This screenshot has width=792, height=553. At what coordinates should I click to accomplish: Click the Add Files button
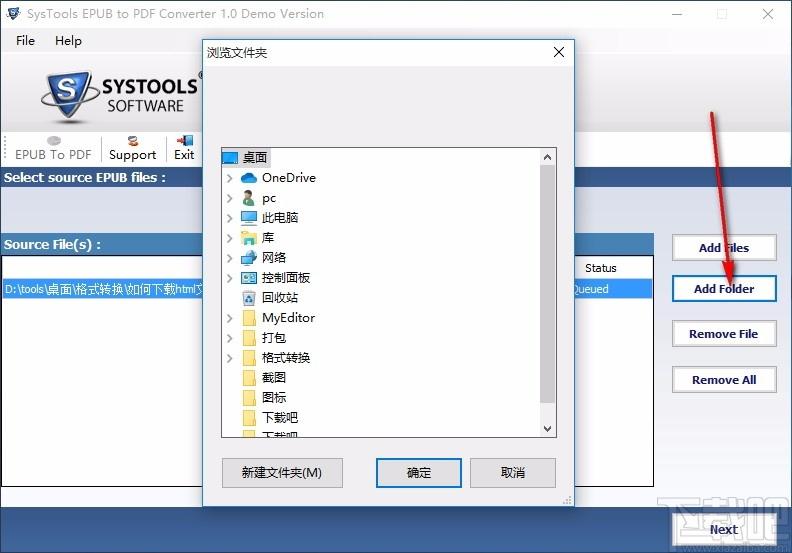724,247
